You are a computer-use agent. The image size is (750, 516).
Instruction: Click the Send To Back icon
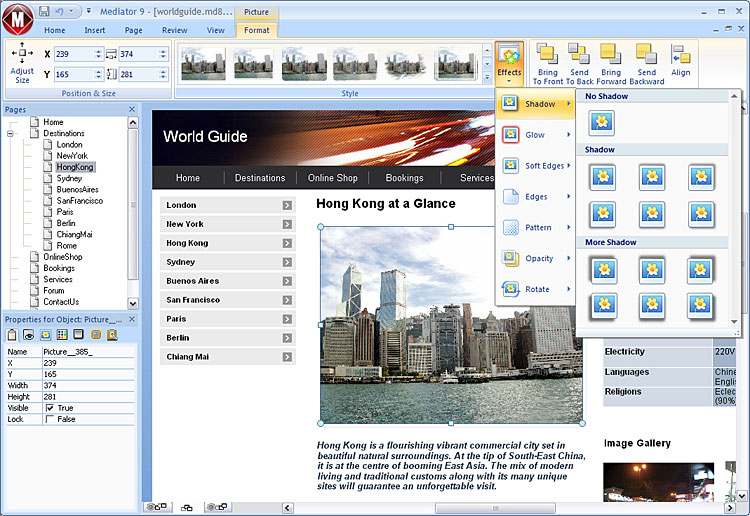(x=579, y=54)
